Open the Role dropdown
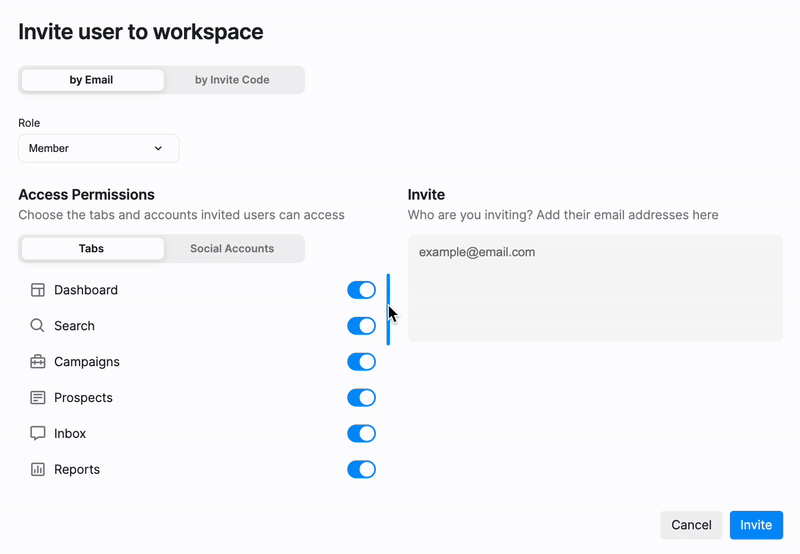The image size is (800, 554). tap(98, 148)
